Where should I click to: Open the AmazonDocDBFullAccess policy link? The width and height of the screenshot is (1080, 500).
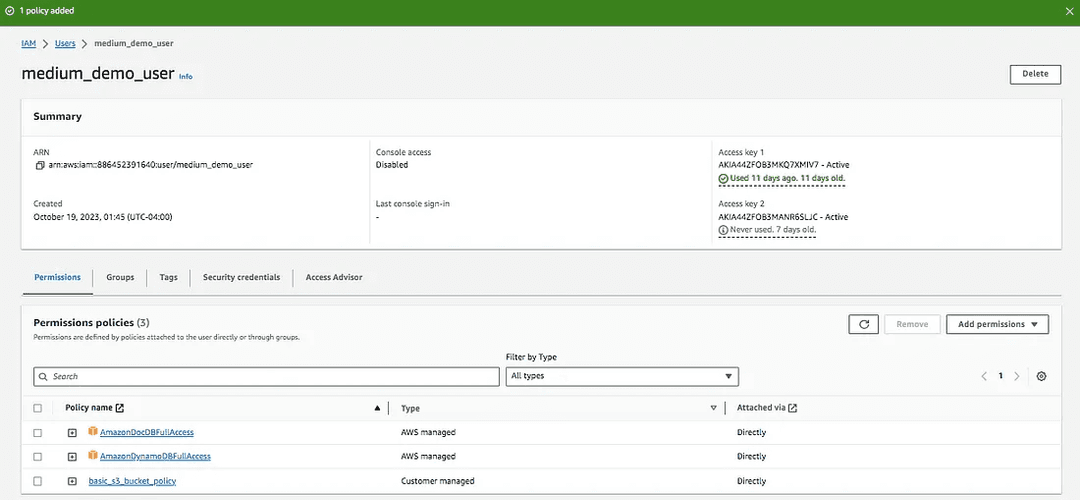(147, 433)
